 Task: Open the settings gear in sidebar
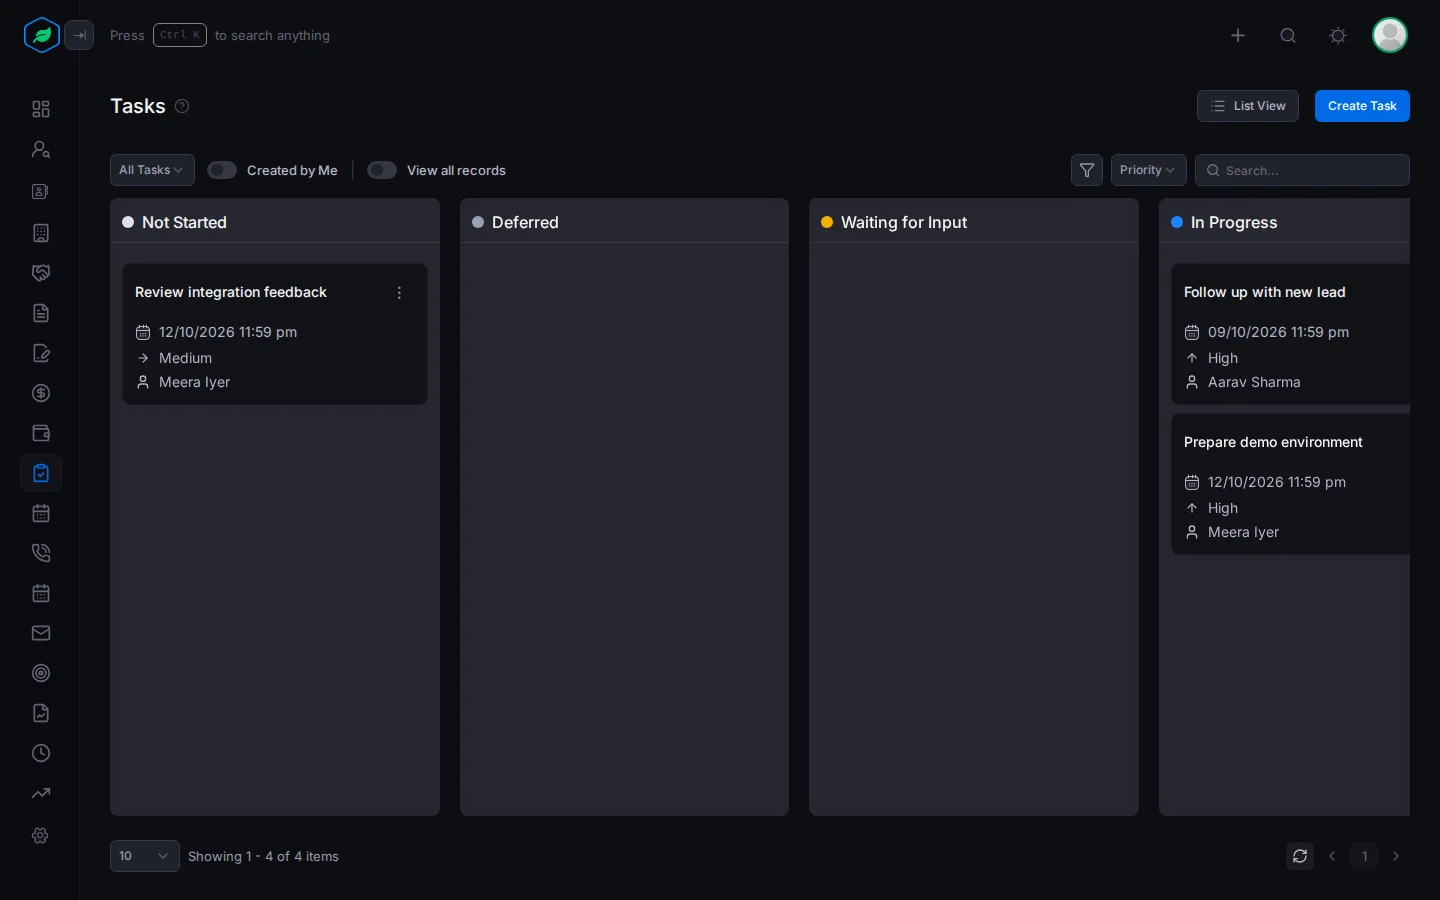coord(41,835)
